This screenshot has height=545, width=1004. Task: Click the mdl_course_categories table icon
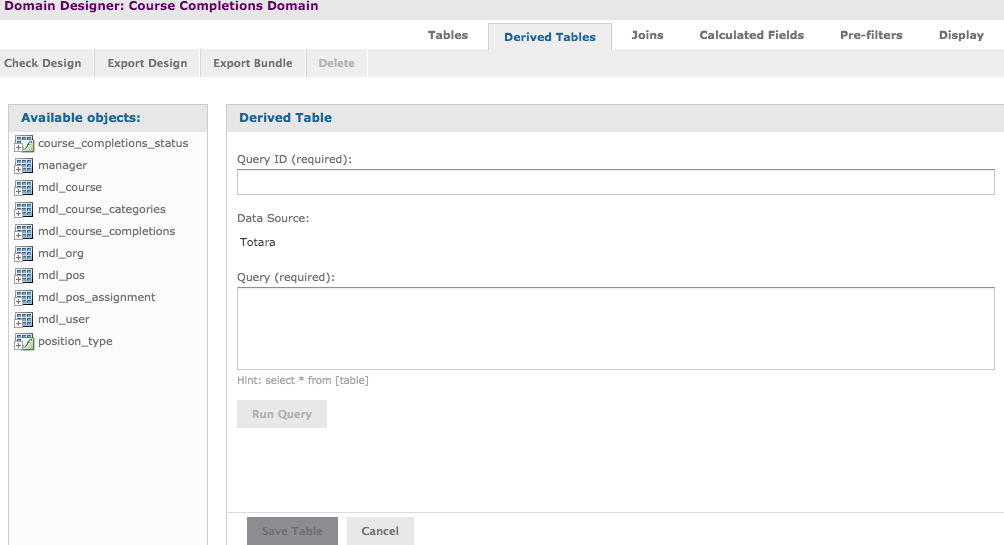24,210
